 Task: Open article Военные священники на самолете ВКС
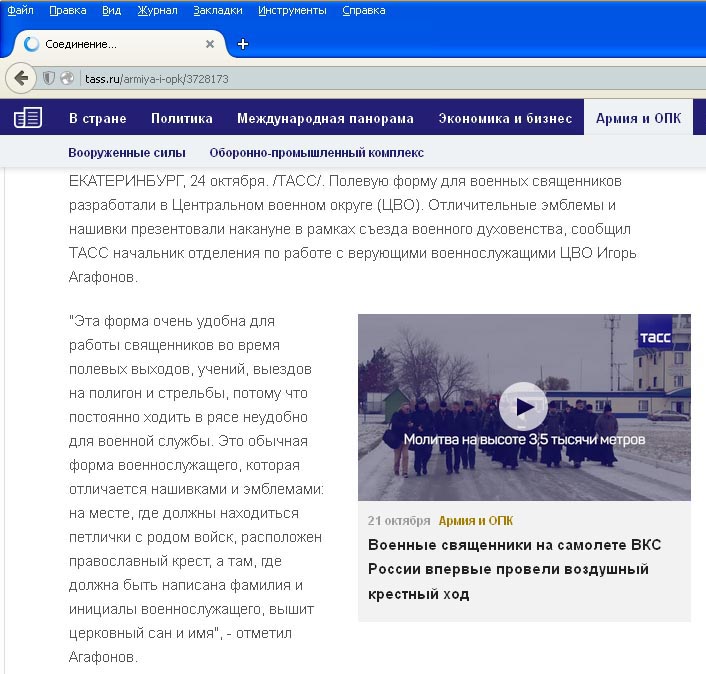[514, 569]
